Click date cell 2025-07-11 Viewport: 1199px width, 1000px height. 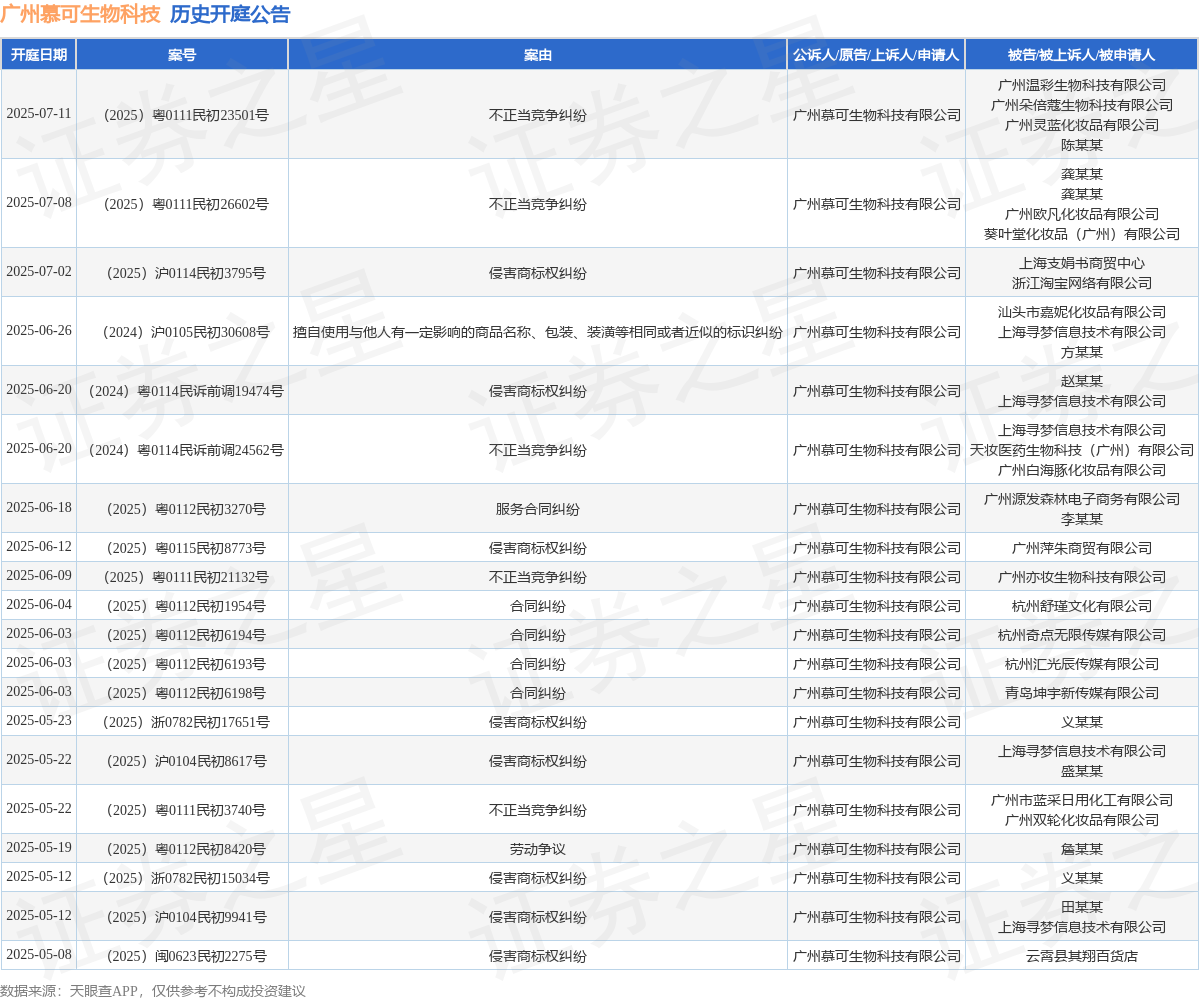(x=39, y=114)
